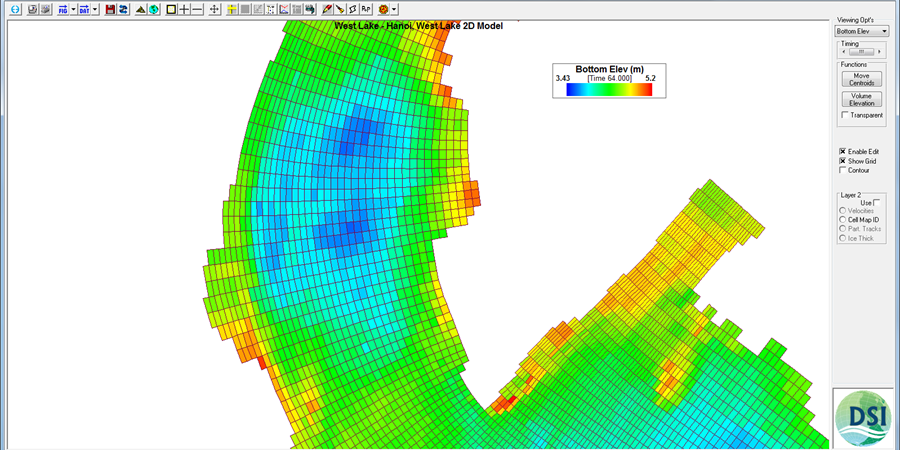Image resolution: width=900 pixels, height=450 pixels.
Task: Click the blue FIG export icon
Action: click(x=63, y=9)
